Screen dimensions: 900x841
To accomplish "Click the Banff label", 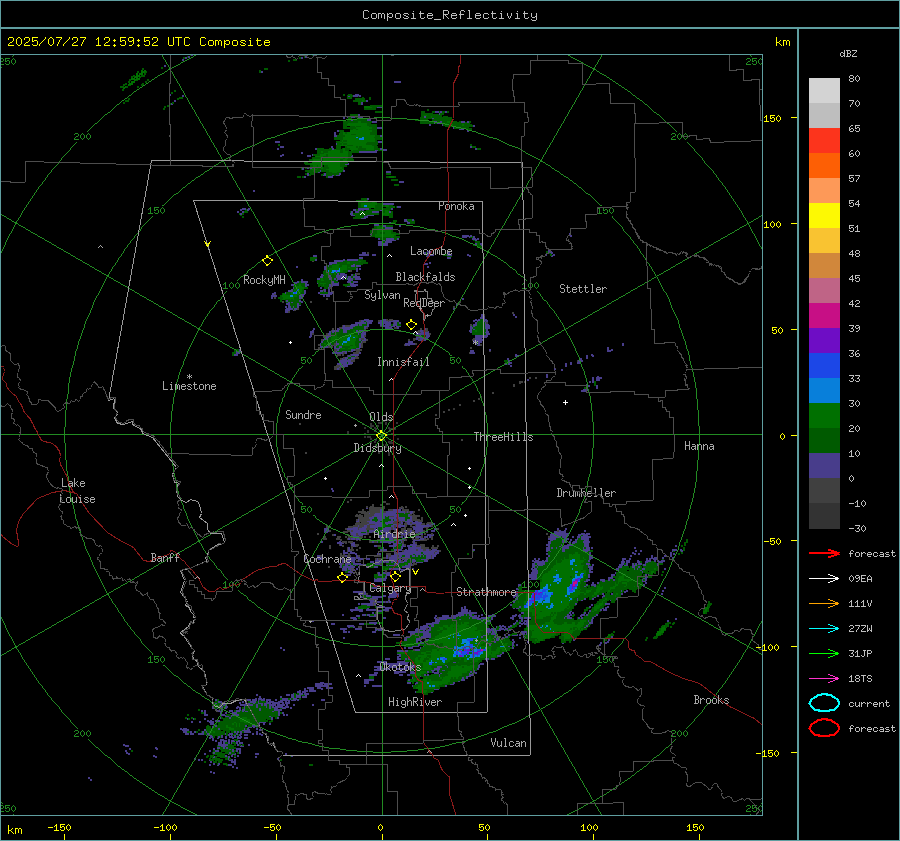I will [x=165, y=558].
